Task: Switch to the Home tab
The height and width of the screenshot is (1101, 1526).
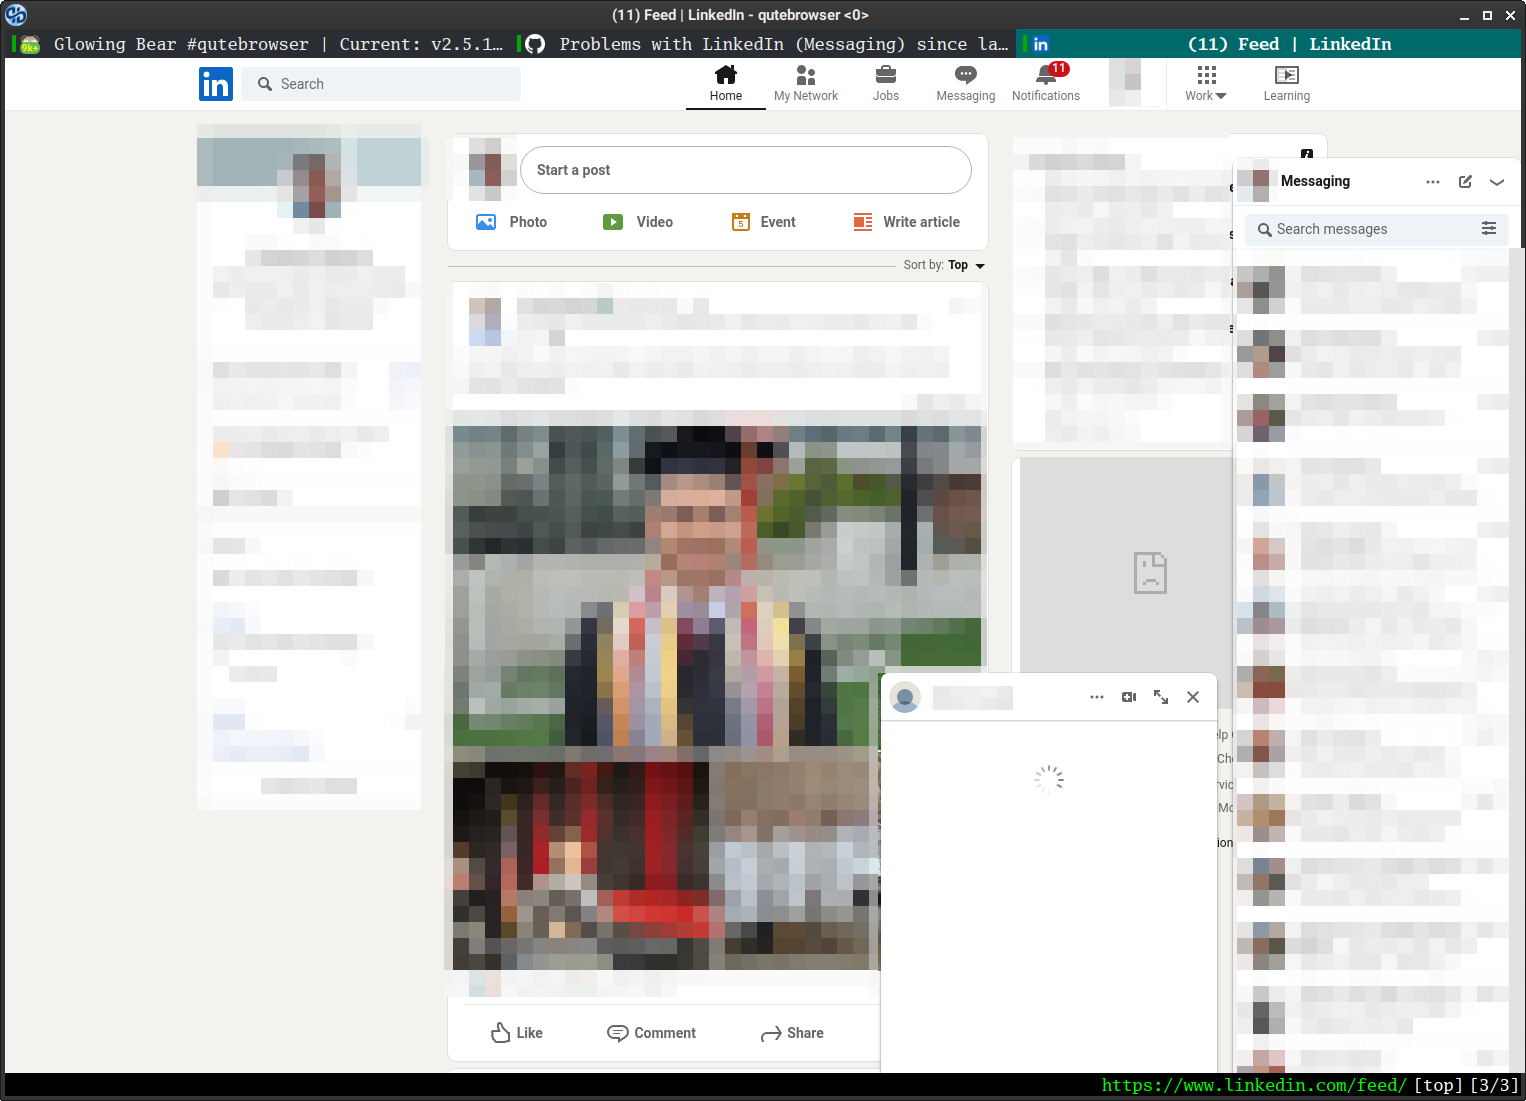Action: 725,82
